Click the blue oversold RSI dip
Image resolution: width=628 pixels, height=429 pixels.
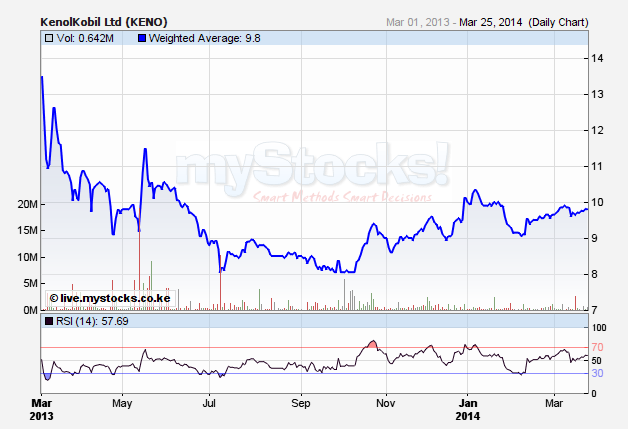tap(47, 375)
